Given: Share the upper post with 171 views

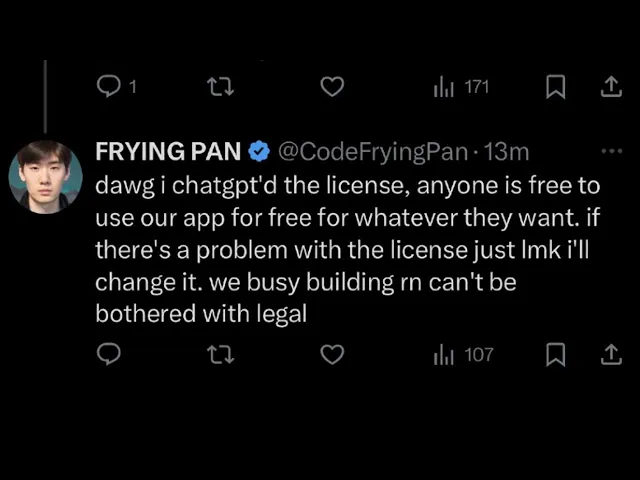Looking at the screenshot, I should coord(610,87).
